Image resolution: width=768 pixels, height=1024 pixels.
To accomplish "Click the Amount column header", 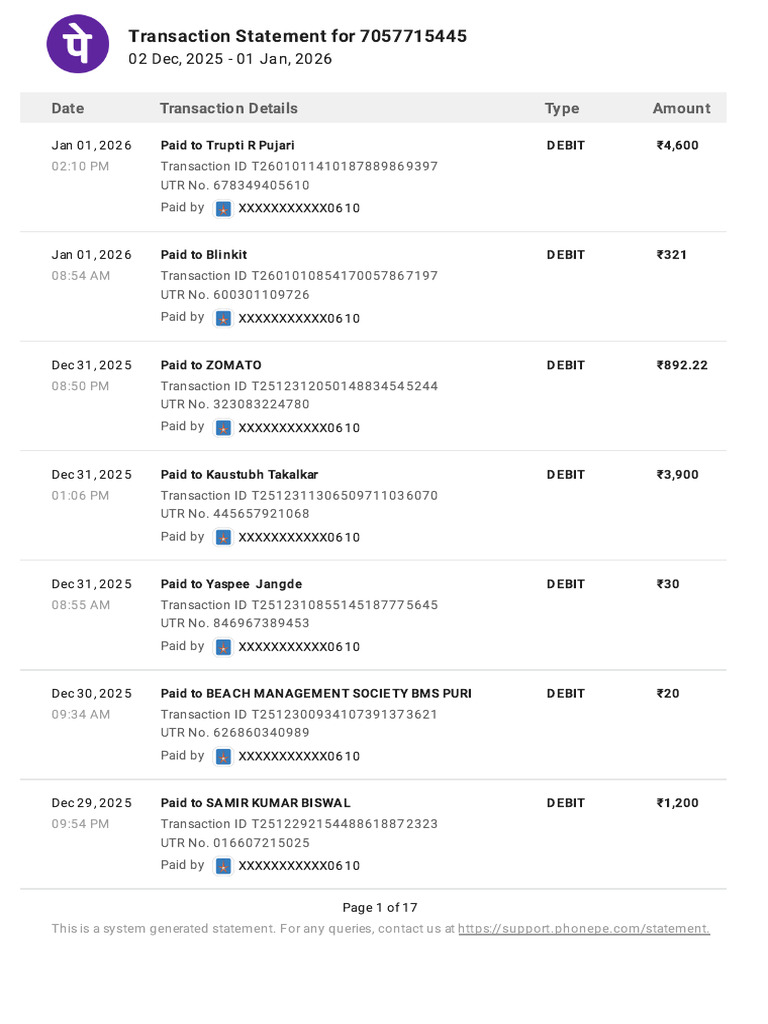I will click(x=681, y=108).
